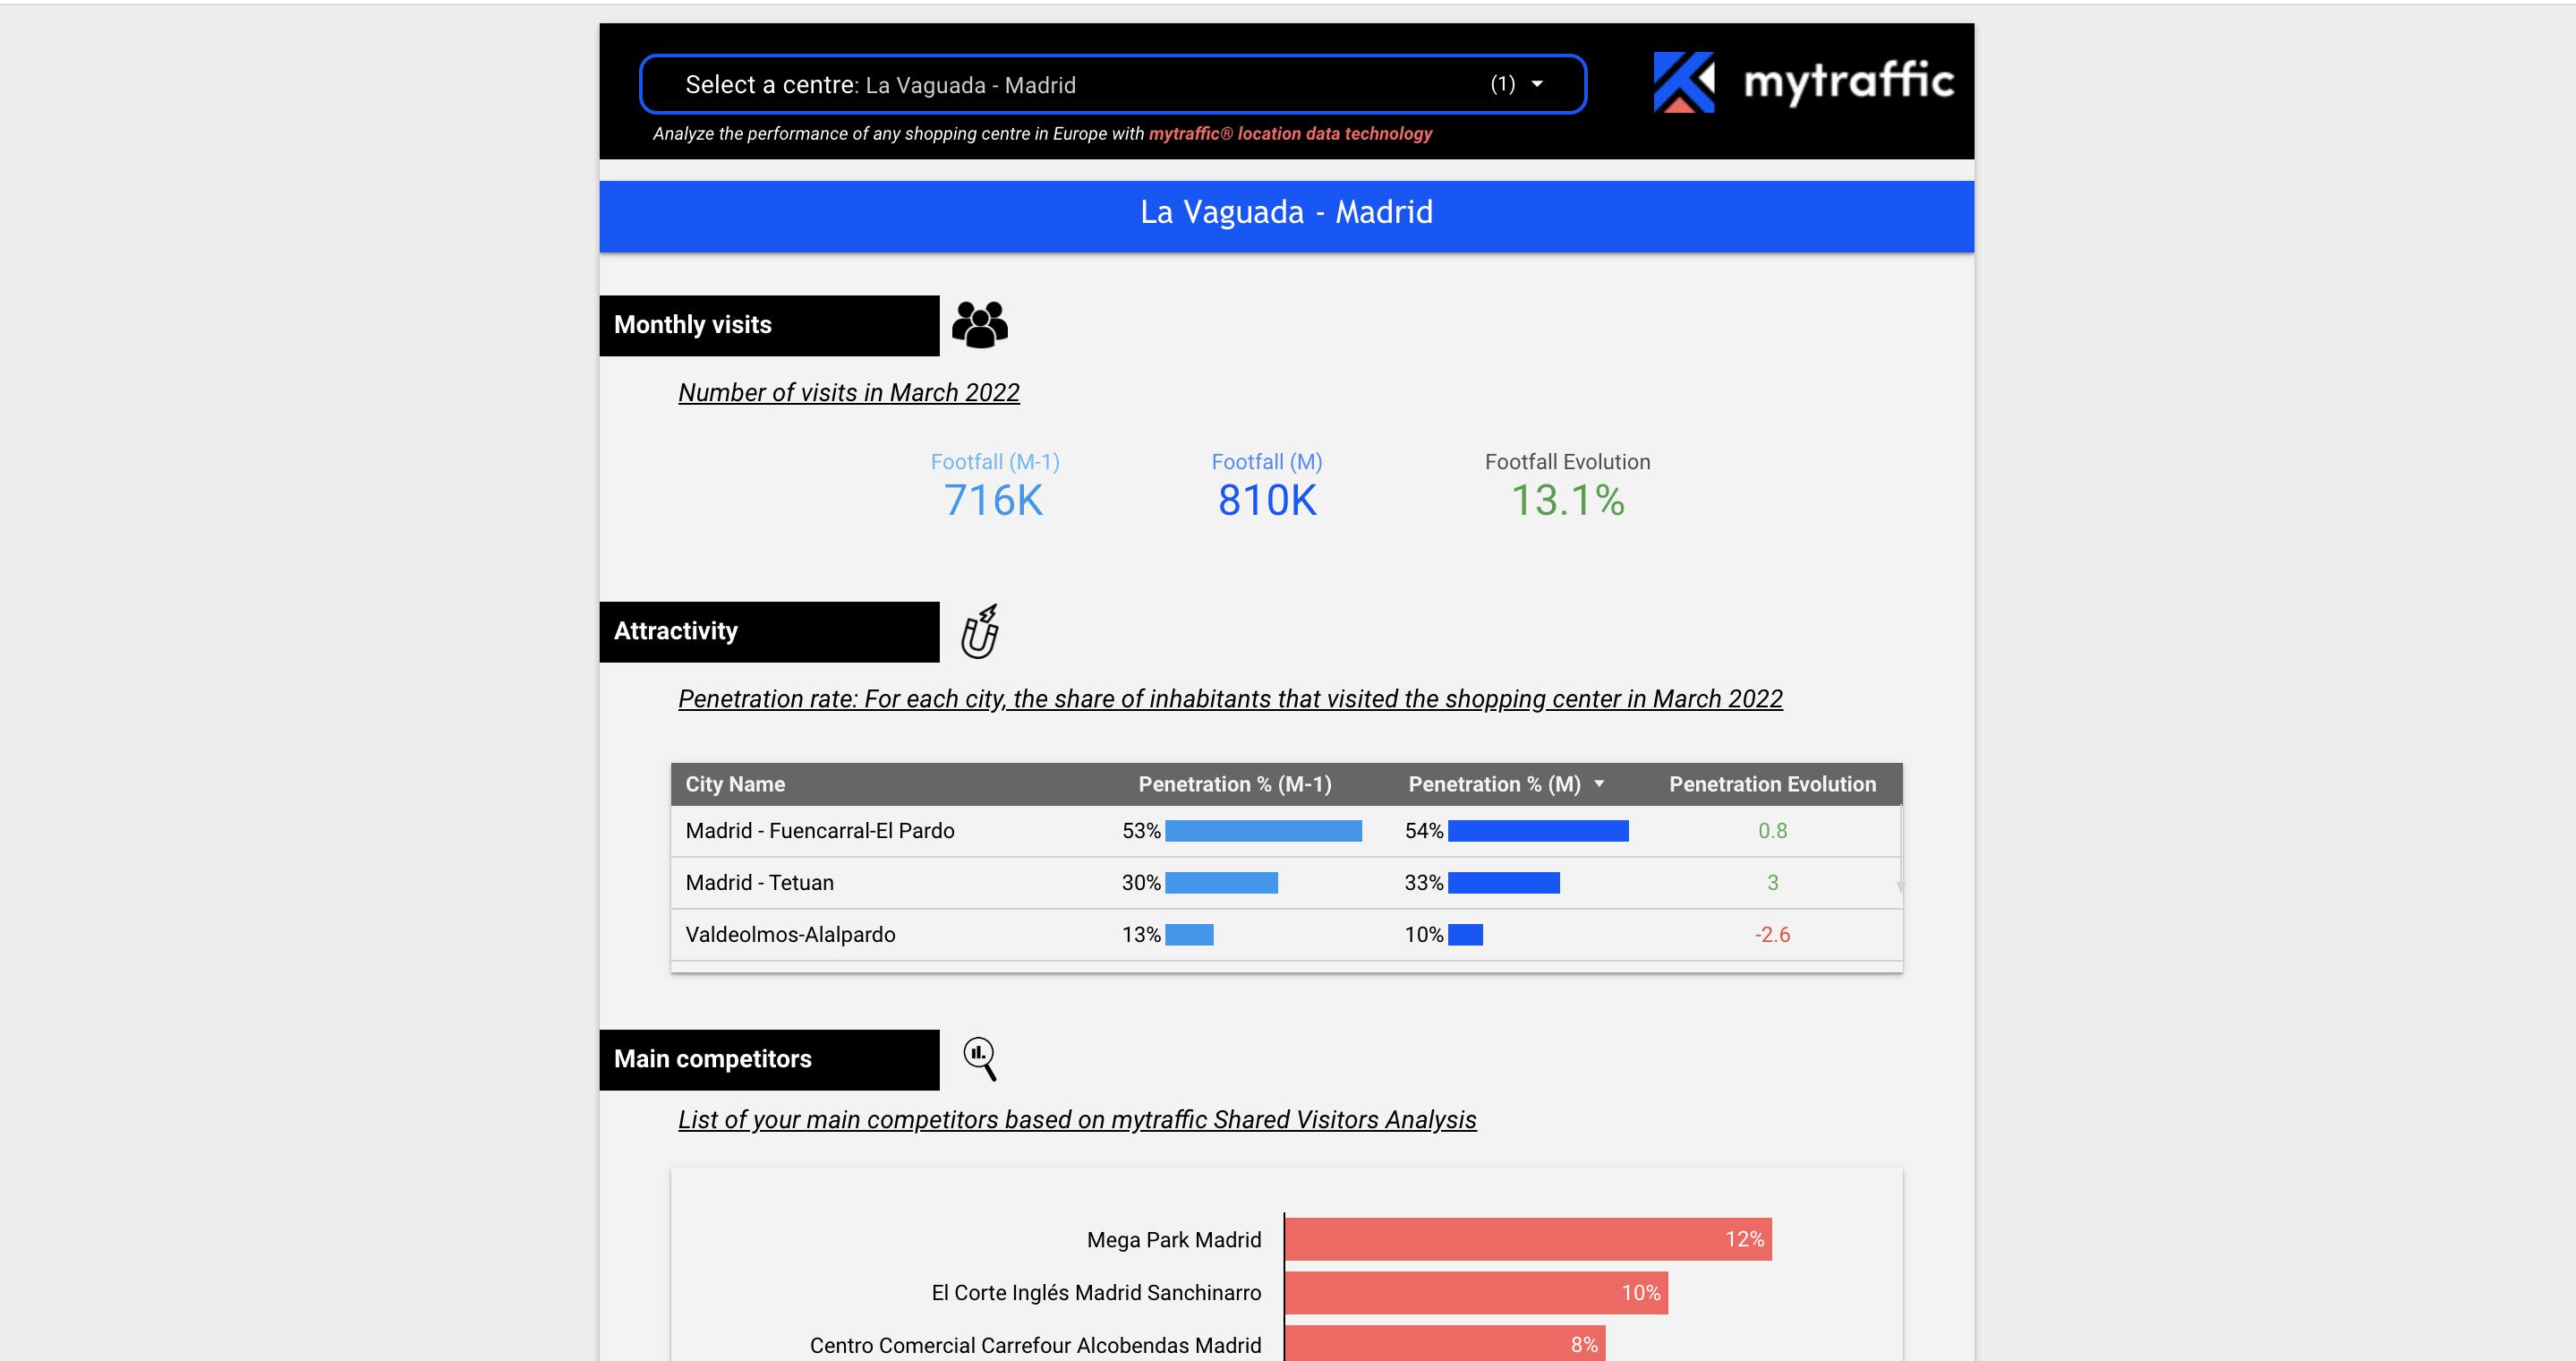Click the Penetration rate description heading
This screenshot has height=1361, width=2576.
pyautogui.click(x=1230, y=699)
